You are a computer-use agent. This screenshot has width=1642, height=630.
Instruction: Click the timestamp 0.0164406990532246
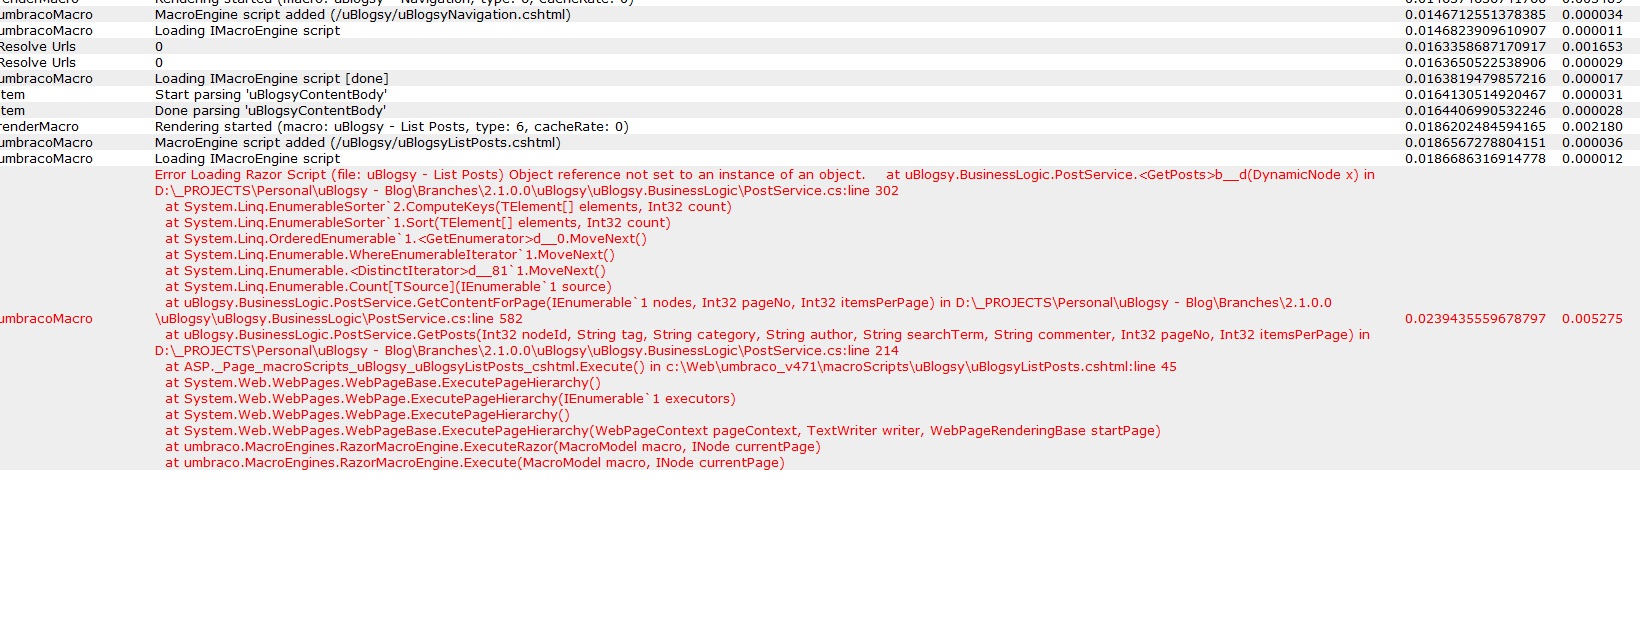[x=1475, y=111]
